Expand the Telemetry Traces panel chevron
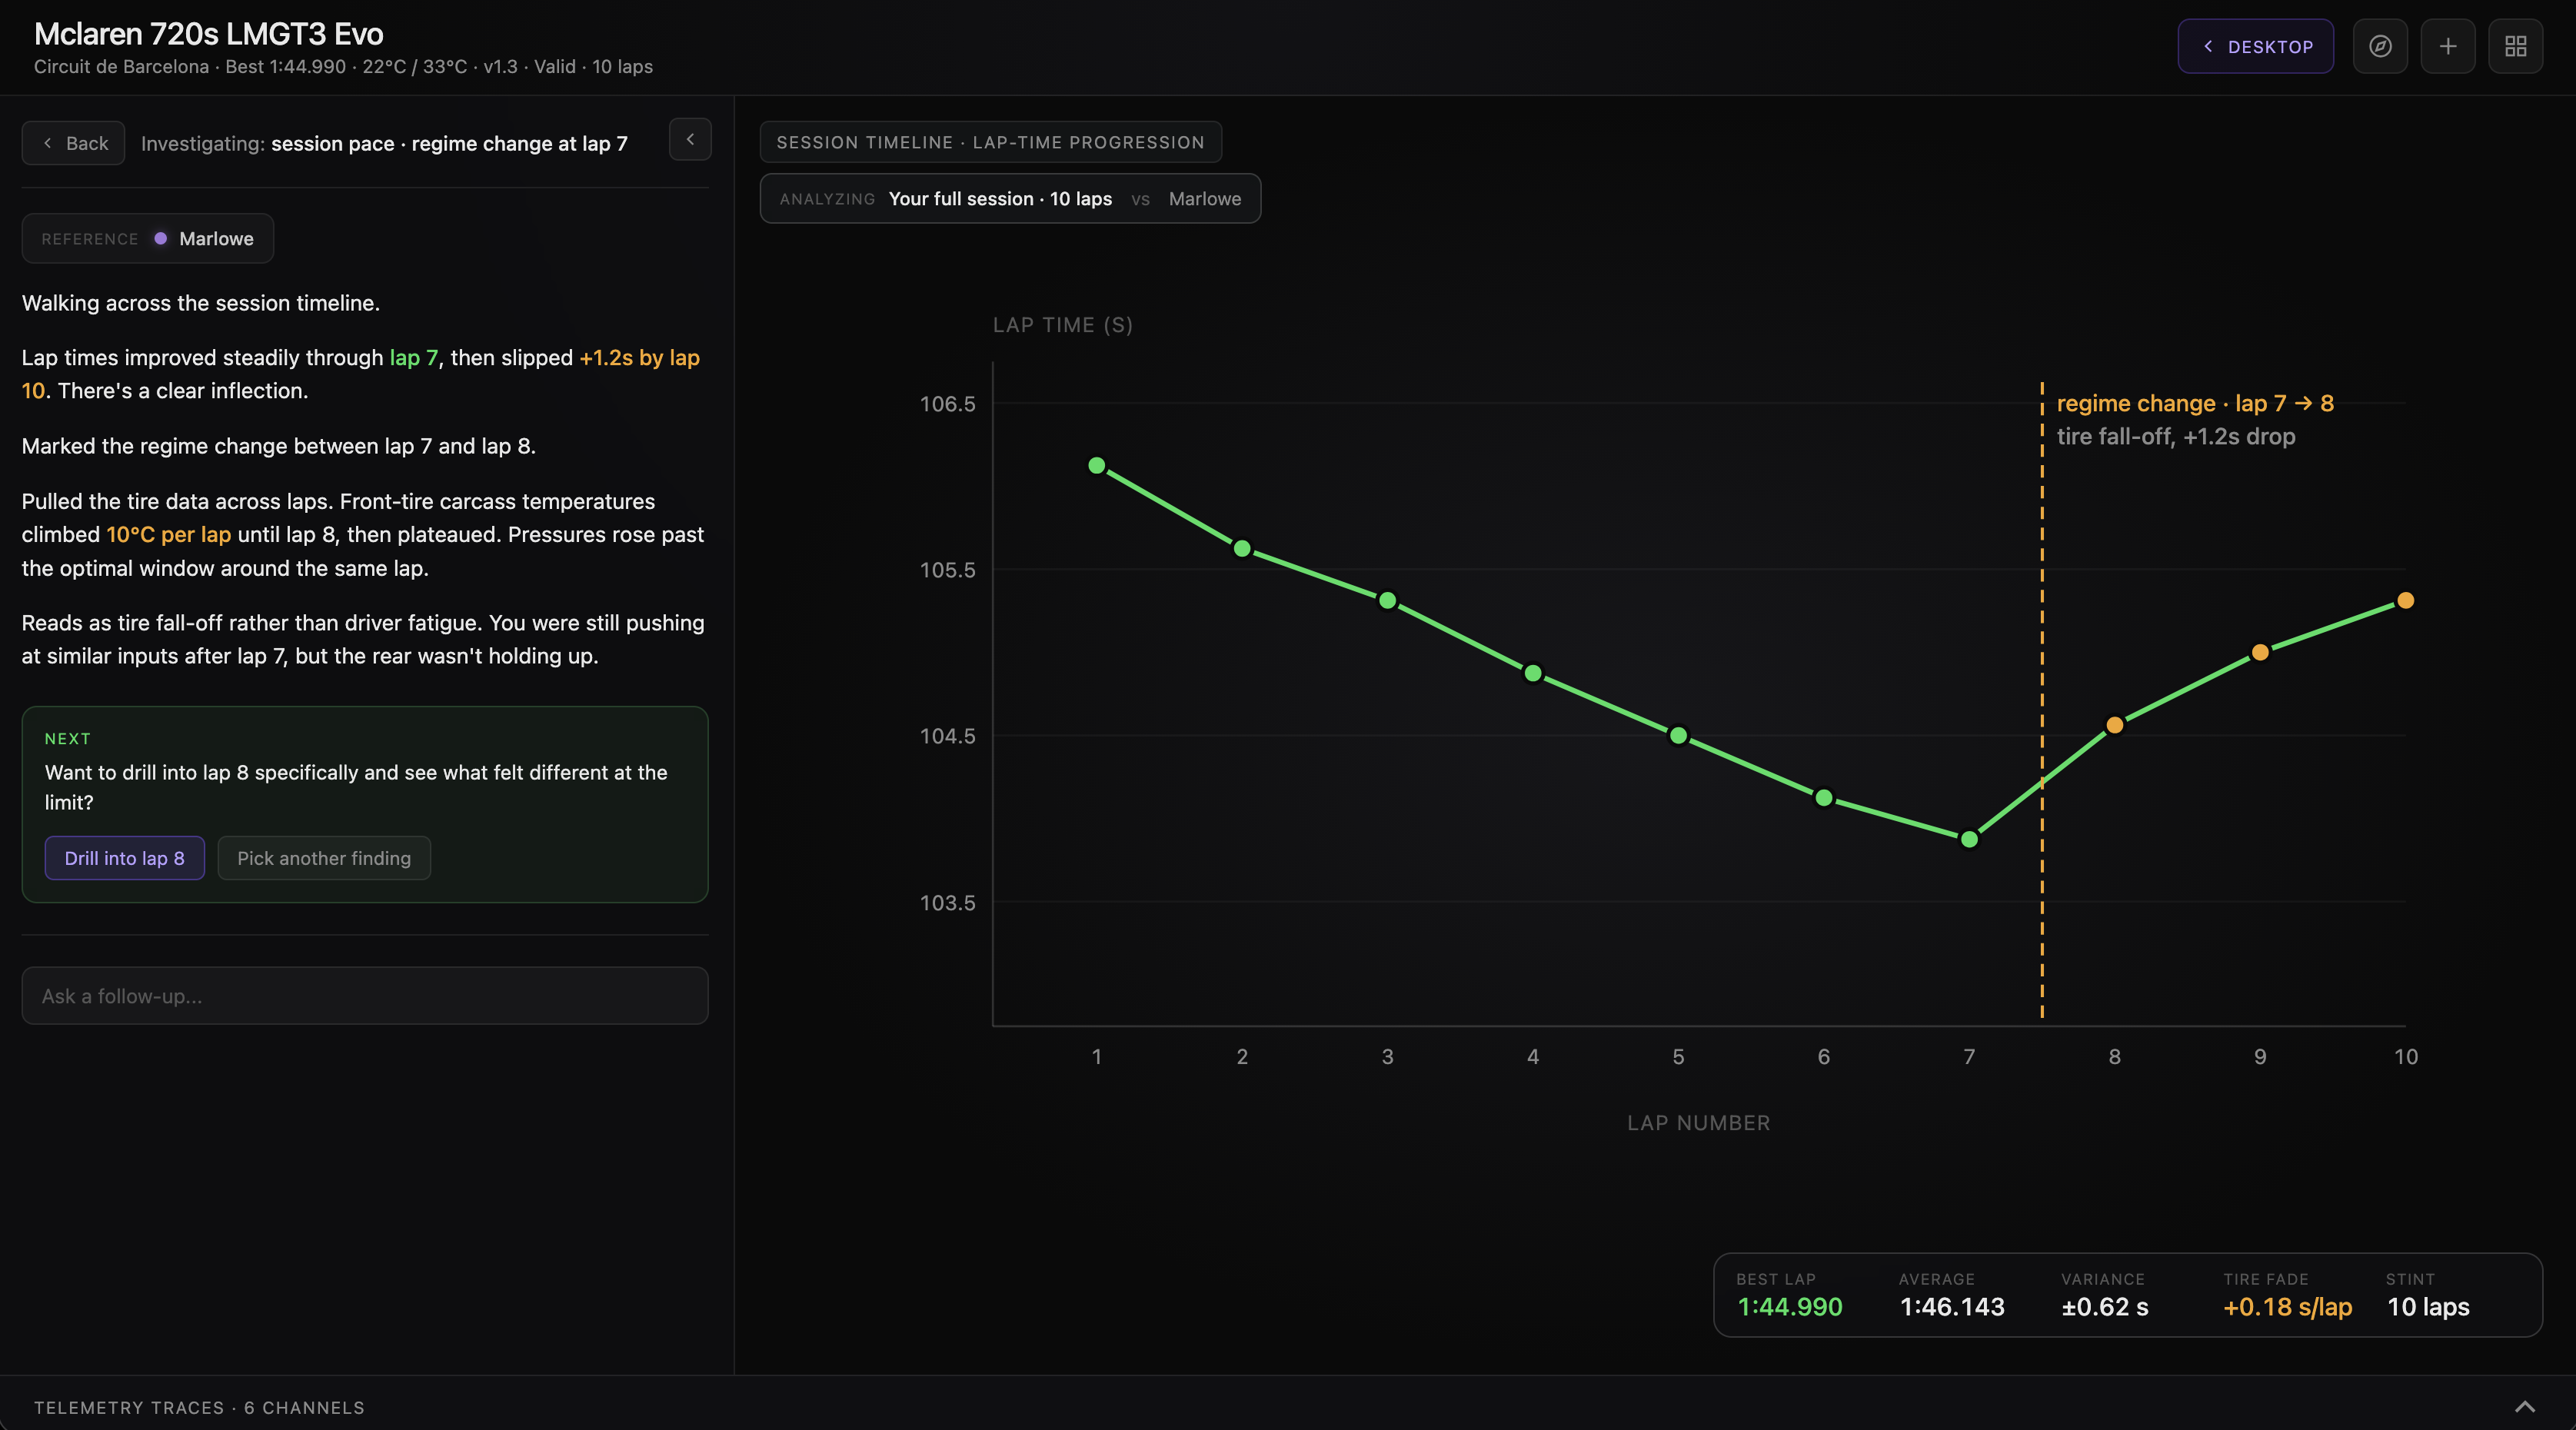 pyautogui.click(x=2525, y=1407)
